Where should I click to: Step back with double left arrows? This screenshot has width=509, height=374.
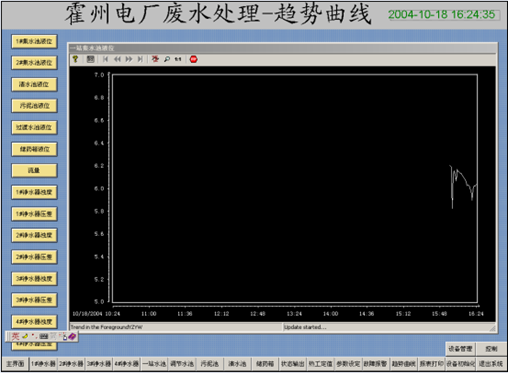tap(117, 59)
